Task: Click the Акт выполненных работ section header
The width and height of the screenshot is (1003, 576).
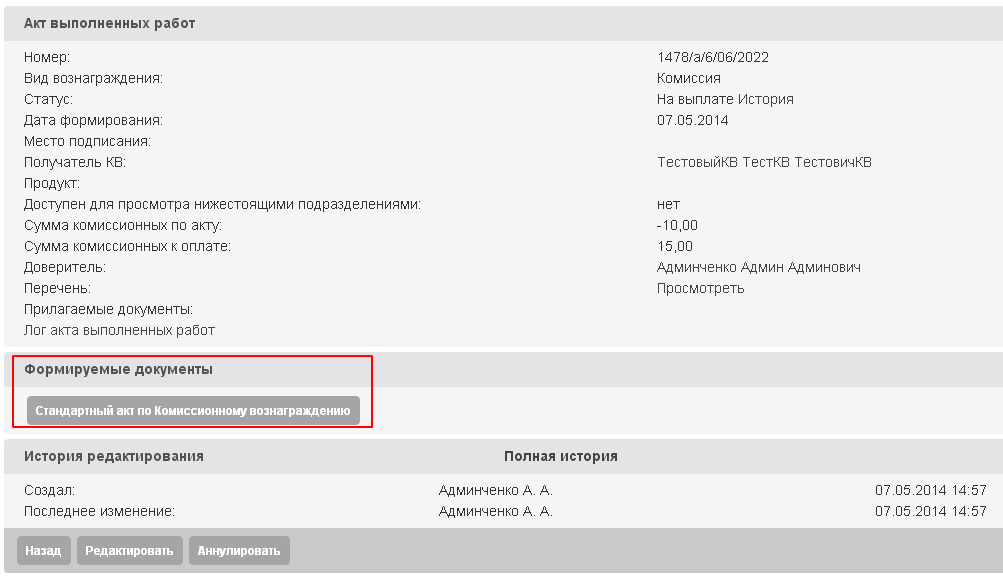Action: coord(109,24)
